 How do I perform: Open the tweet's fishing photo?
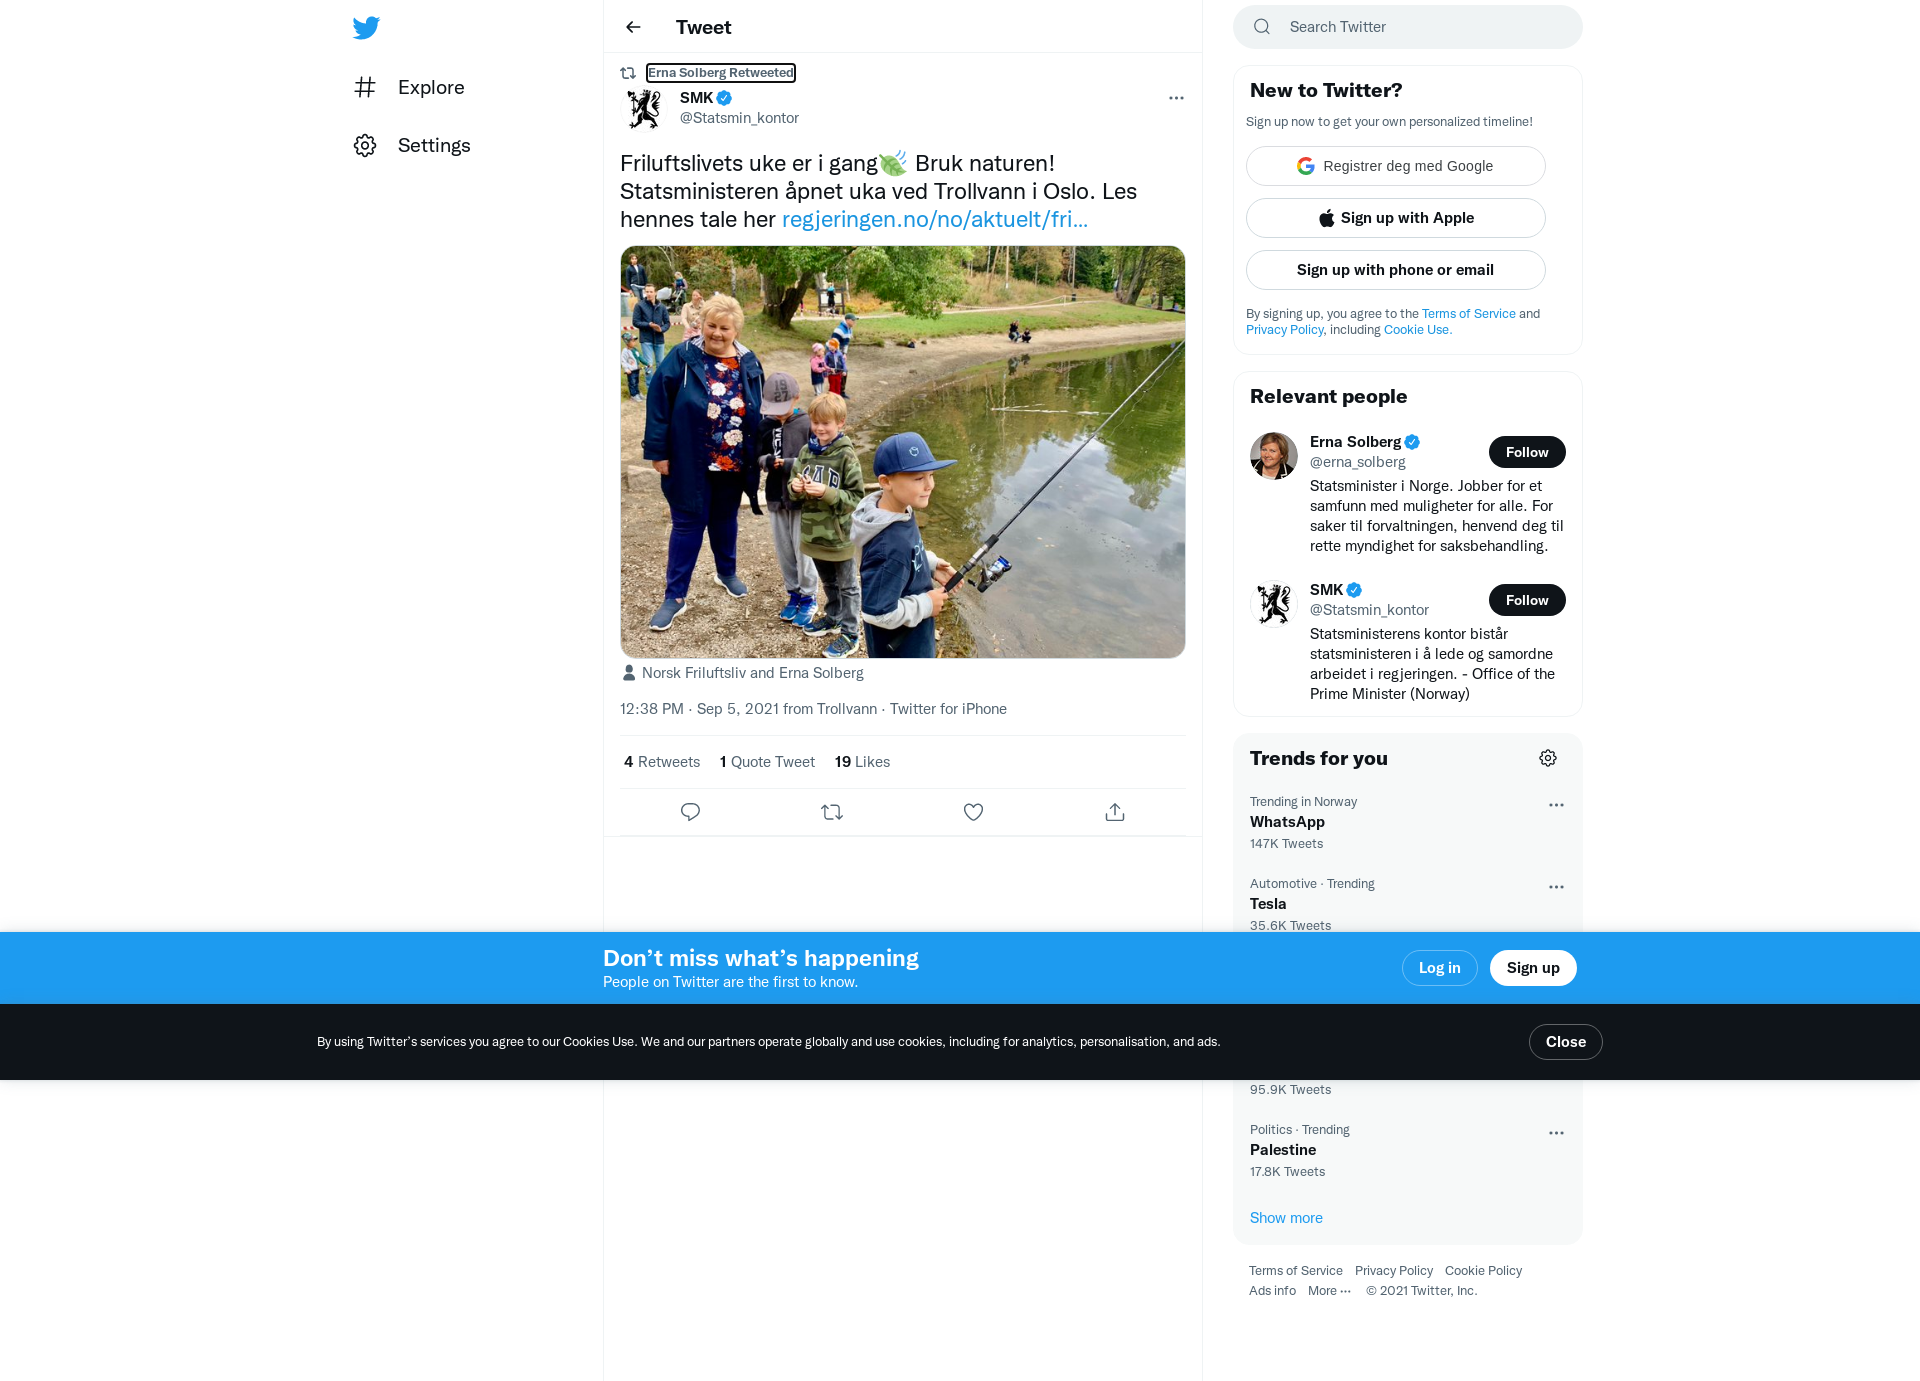(903, 452)
